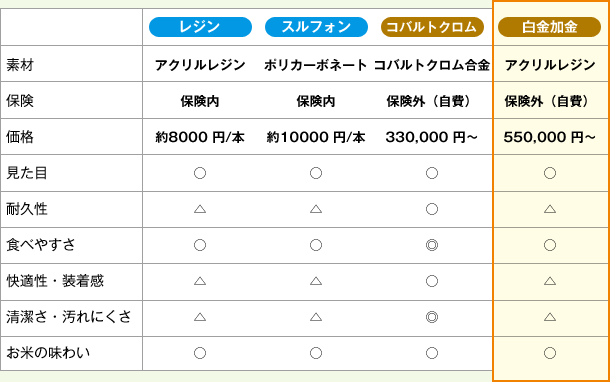This screenshot has width=610, height=382.
Task: Select the 白金加金 header pill
Action: point(549,27)
